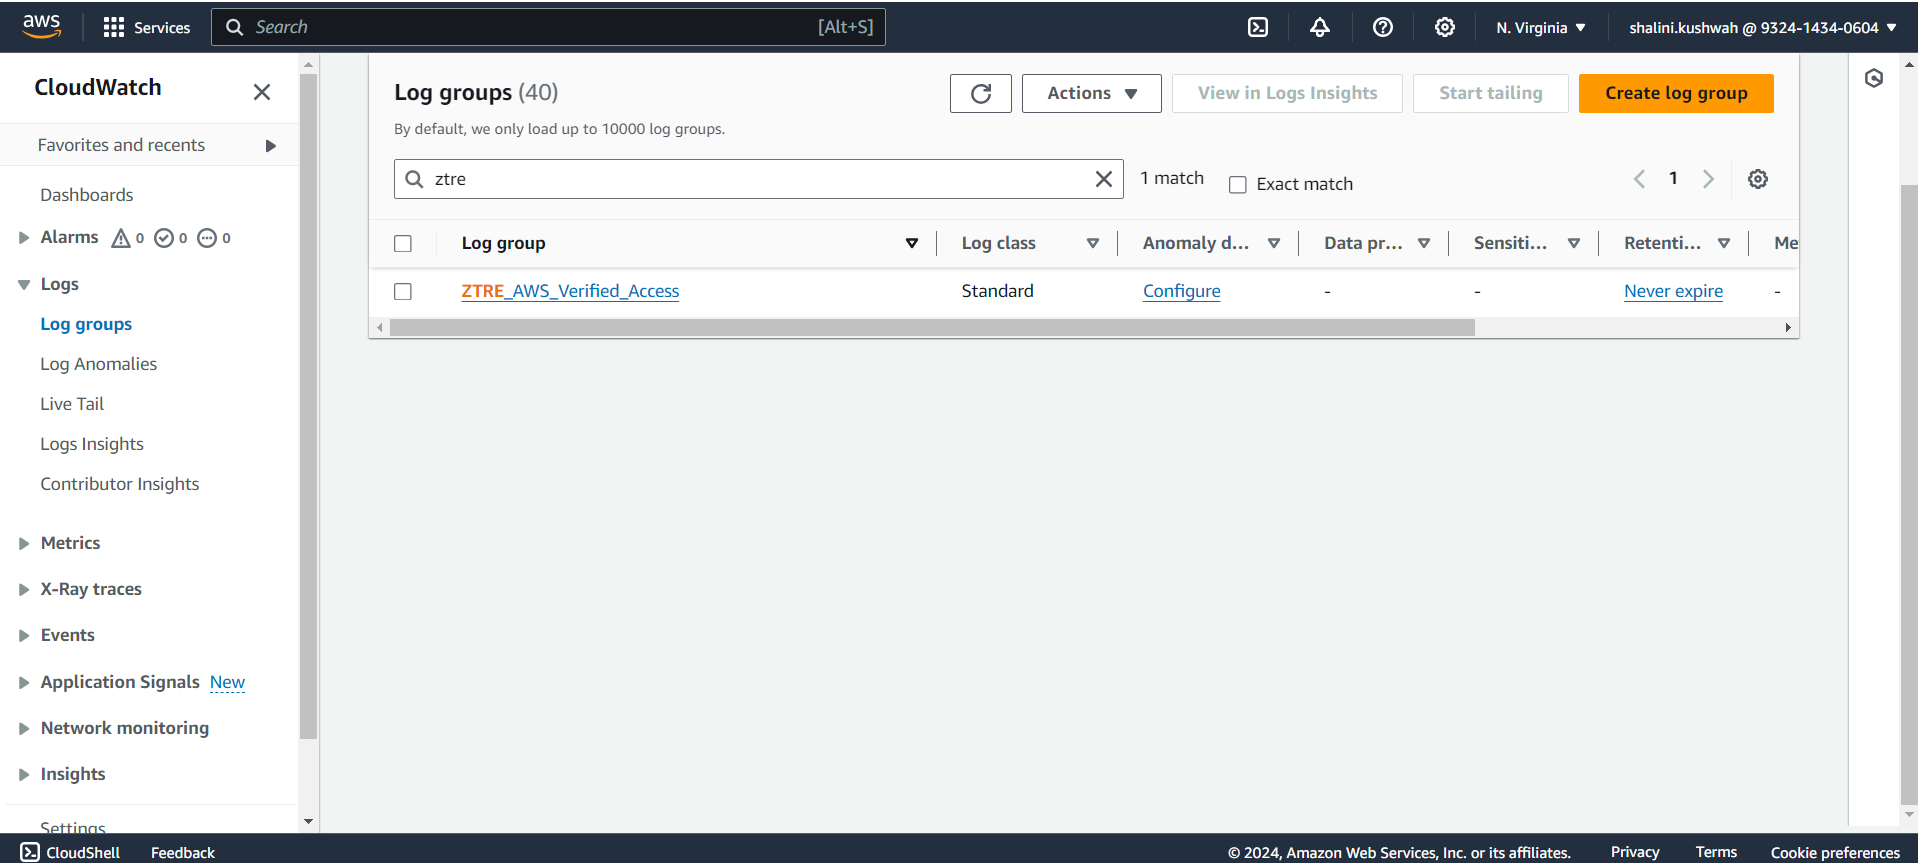Screen dimensions: 1918x863
Task: Open the ZTRE_AWS_Verified_Access log group
Action: (x=570, y=291)
